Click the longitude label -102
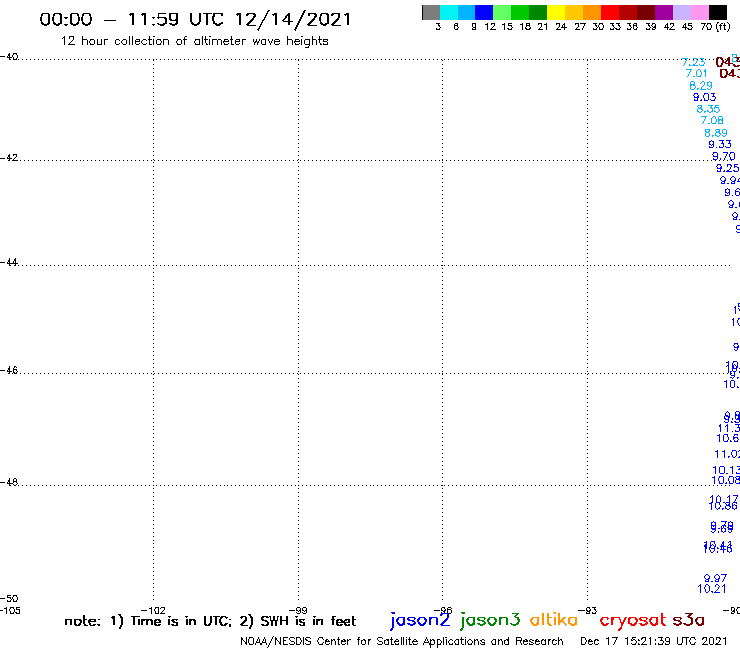 (x=153, y=611)
